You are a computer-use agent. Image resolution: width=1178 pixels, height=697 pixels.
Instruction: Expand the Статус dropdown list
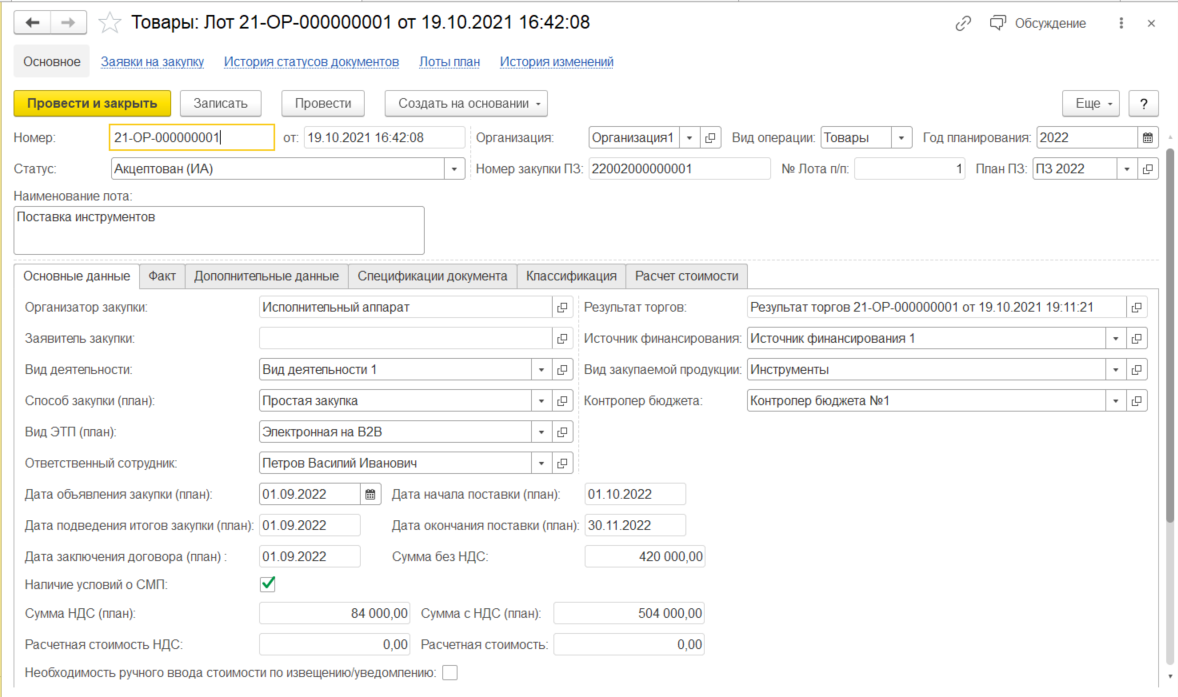pos(455,169)
